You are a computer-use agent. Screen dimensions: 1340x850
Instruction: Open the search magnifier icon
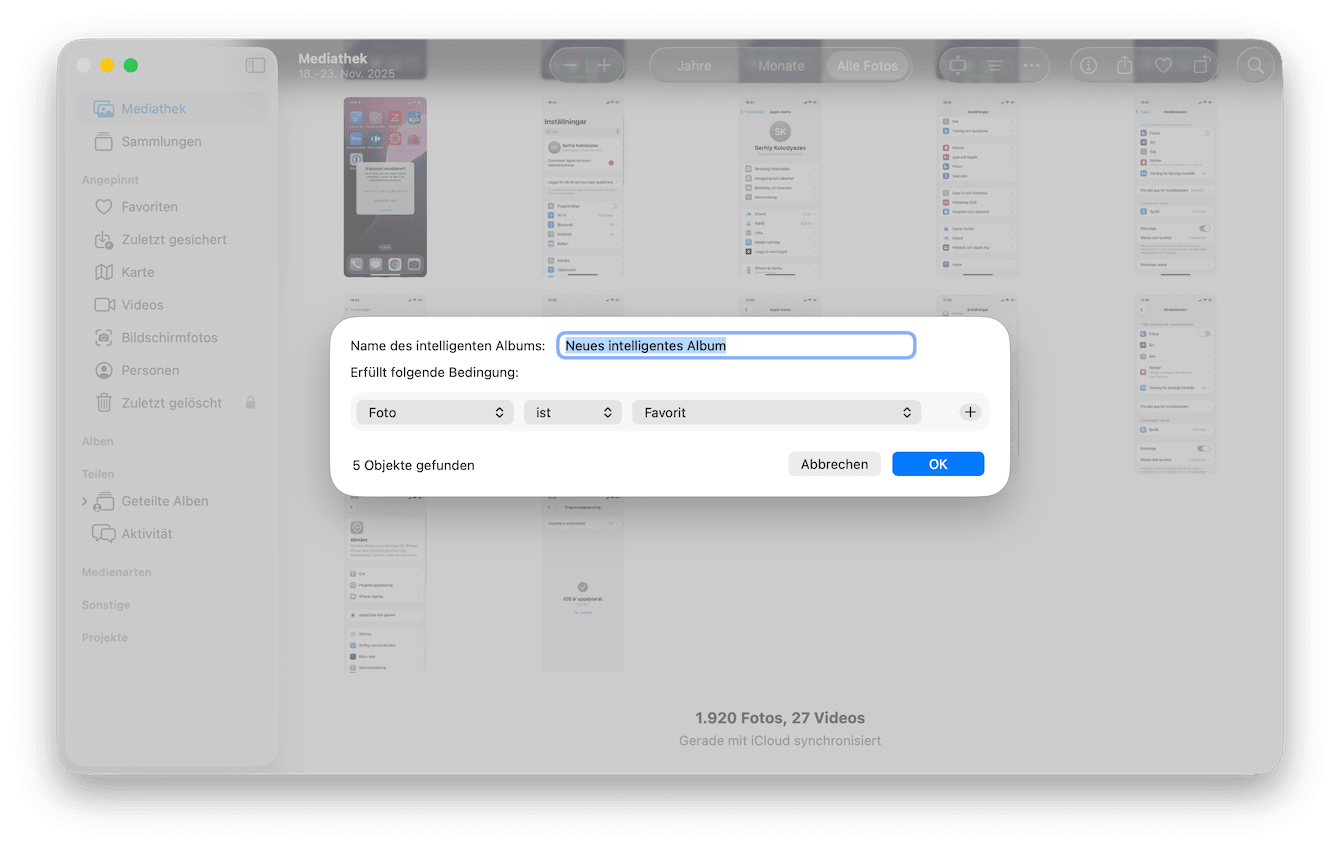[1255, 66]
